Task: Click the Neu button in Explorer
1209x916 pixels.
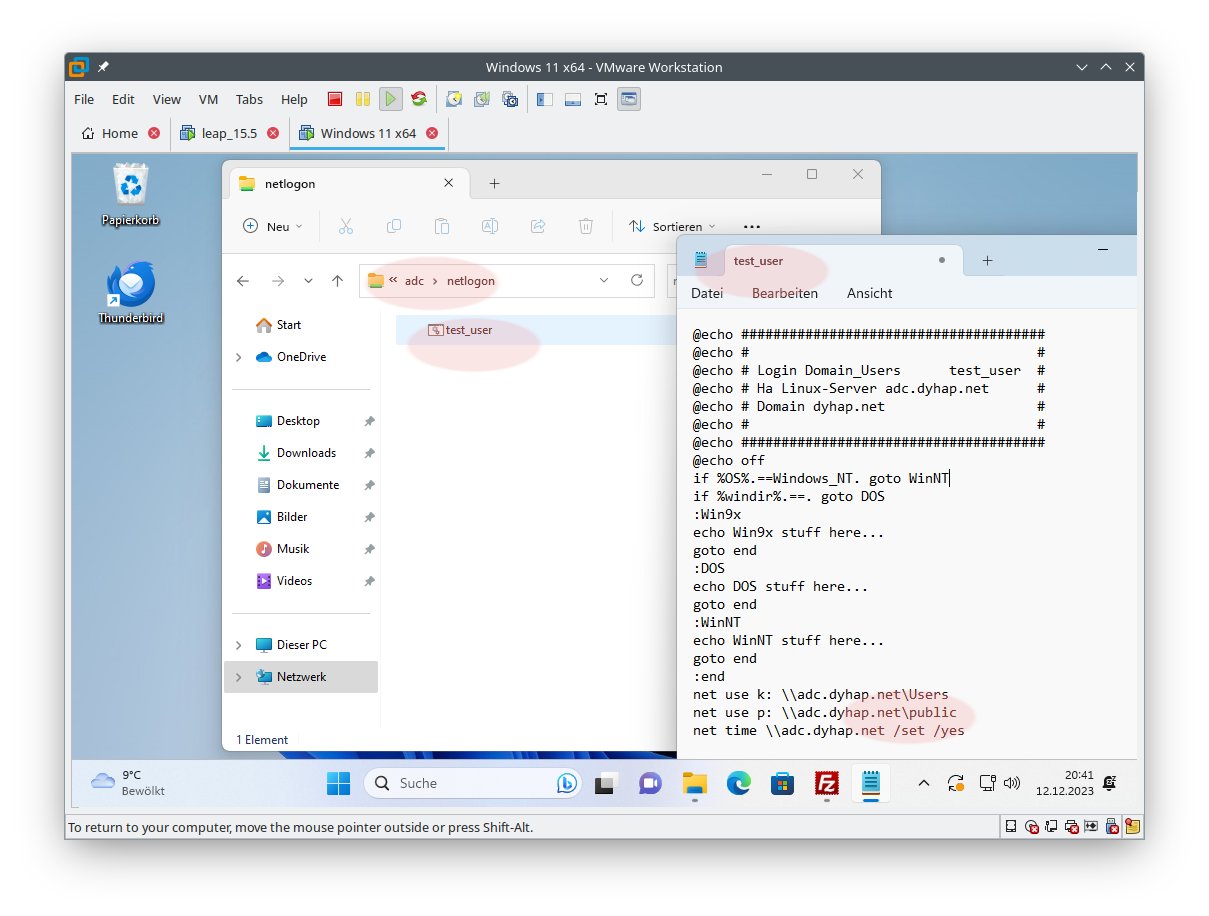Action: click(x=273, y=227)
